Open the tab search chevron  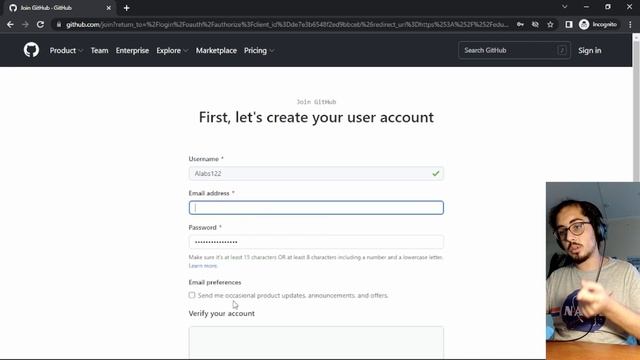click(564, 7)
